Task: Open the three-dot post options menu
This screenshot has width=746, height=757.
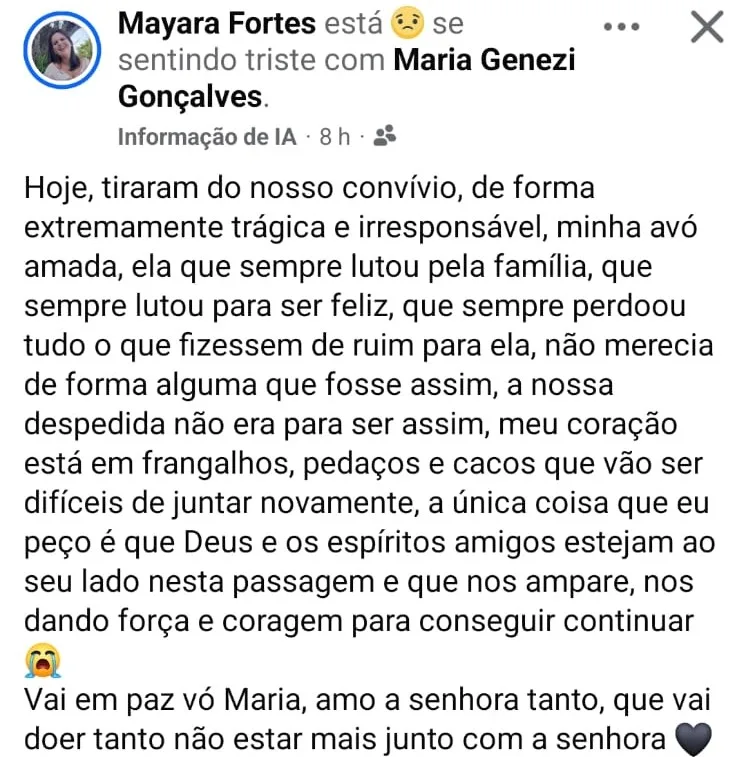Action: tap(621, 27)
